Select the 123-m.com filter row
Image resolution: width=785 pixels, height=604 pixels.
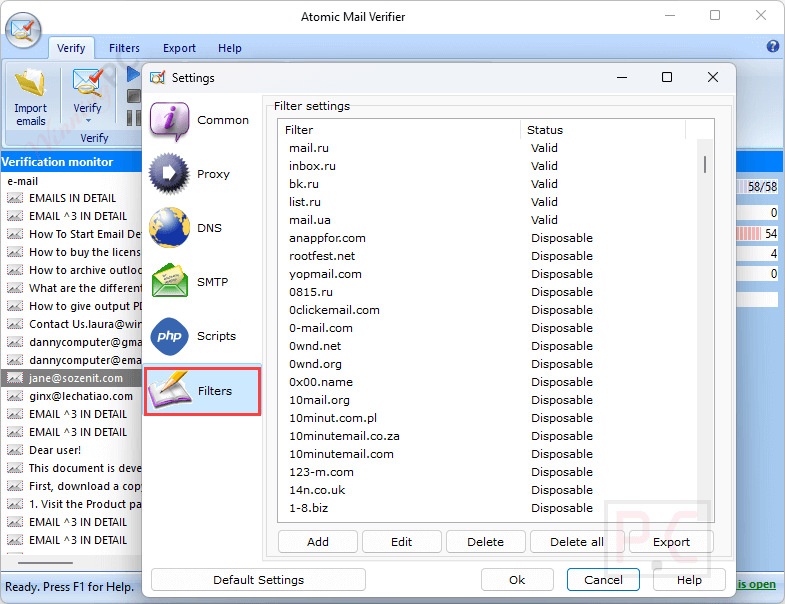coord(488,473)
